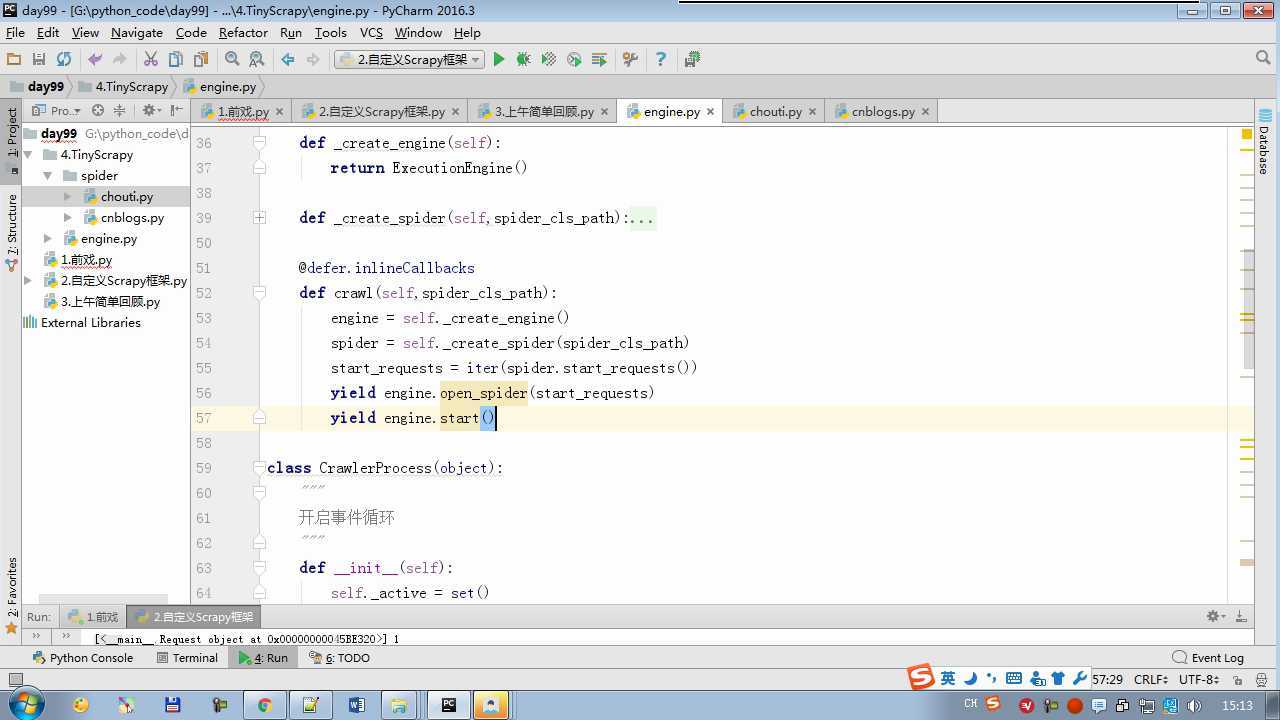Viewport: 1280px width, 720px height.
Task: Click the Find magnifier icon
Action: 232,60
